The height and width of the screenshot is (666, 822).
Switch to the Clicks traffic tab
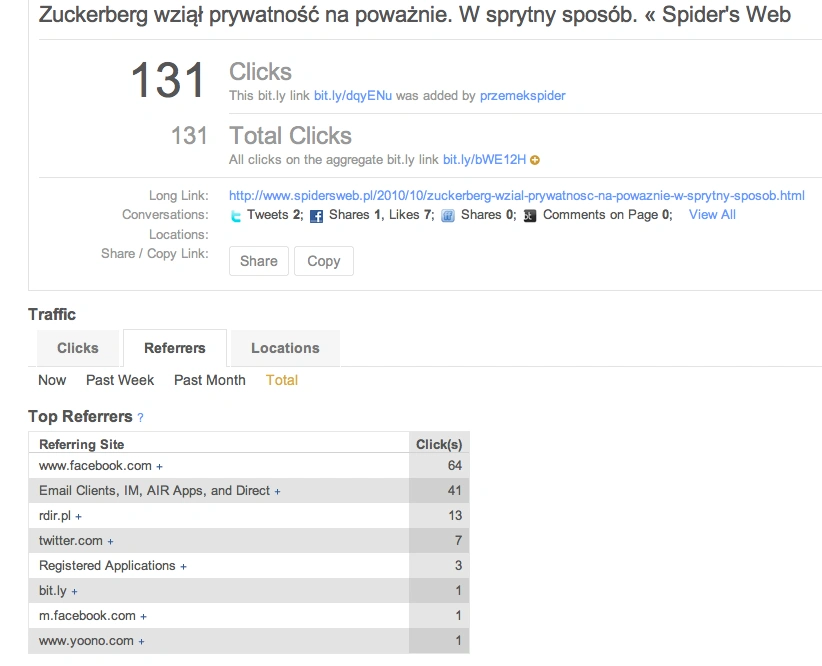coord(78,348)
